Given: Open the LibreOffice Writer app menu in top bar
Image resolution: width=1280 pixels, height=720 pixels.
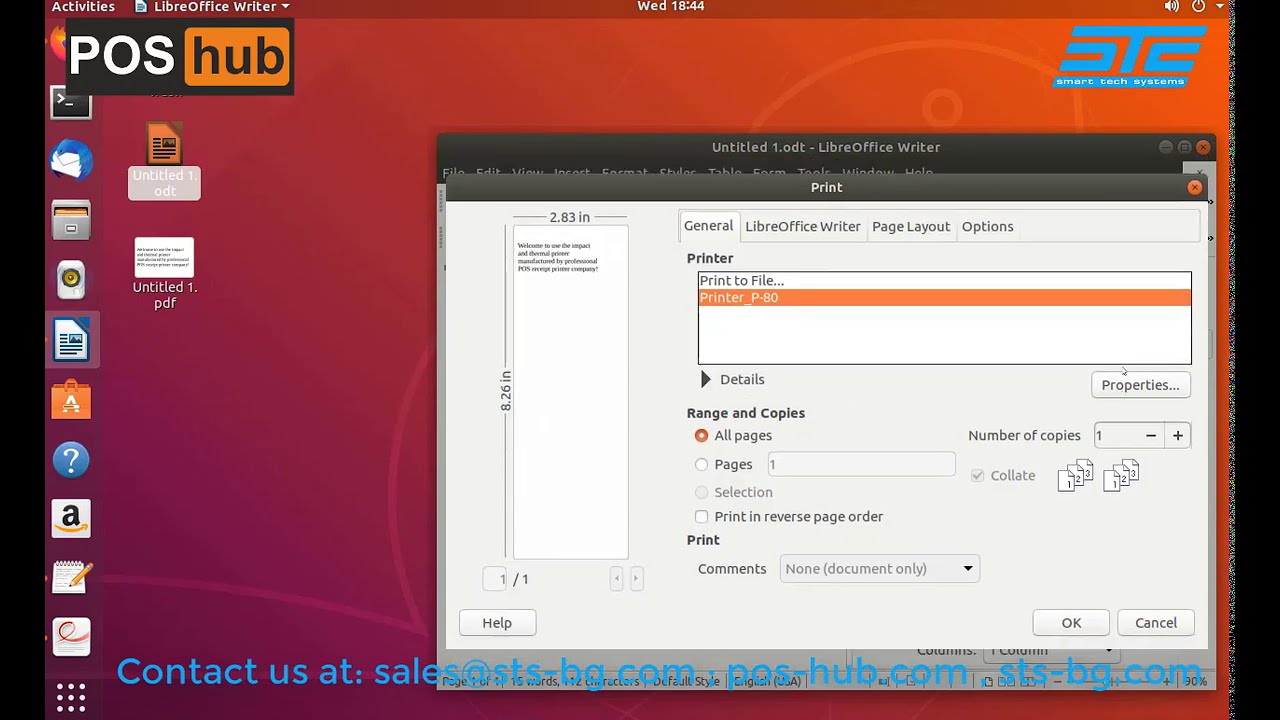Looking at the screenshot, I should [212, 7].
